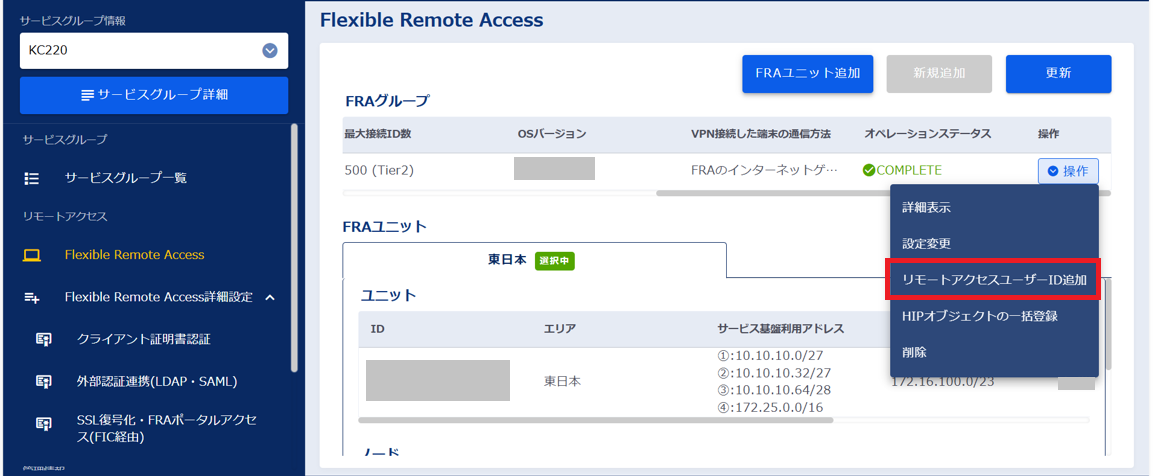Toggle the 操作 dropdown button
The width and height of the screenshot is (1153, 476).
point(1068,171)
